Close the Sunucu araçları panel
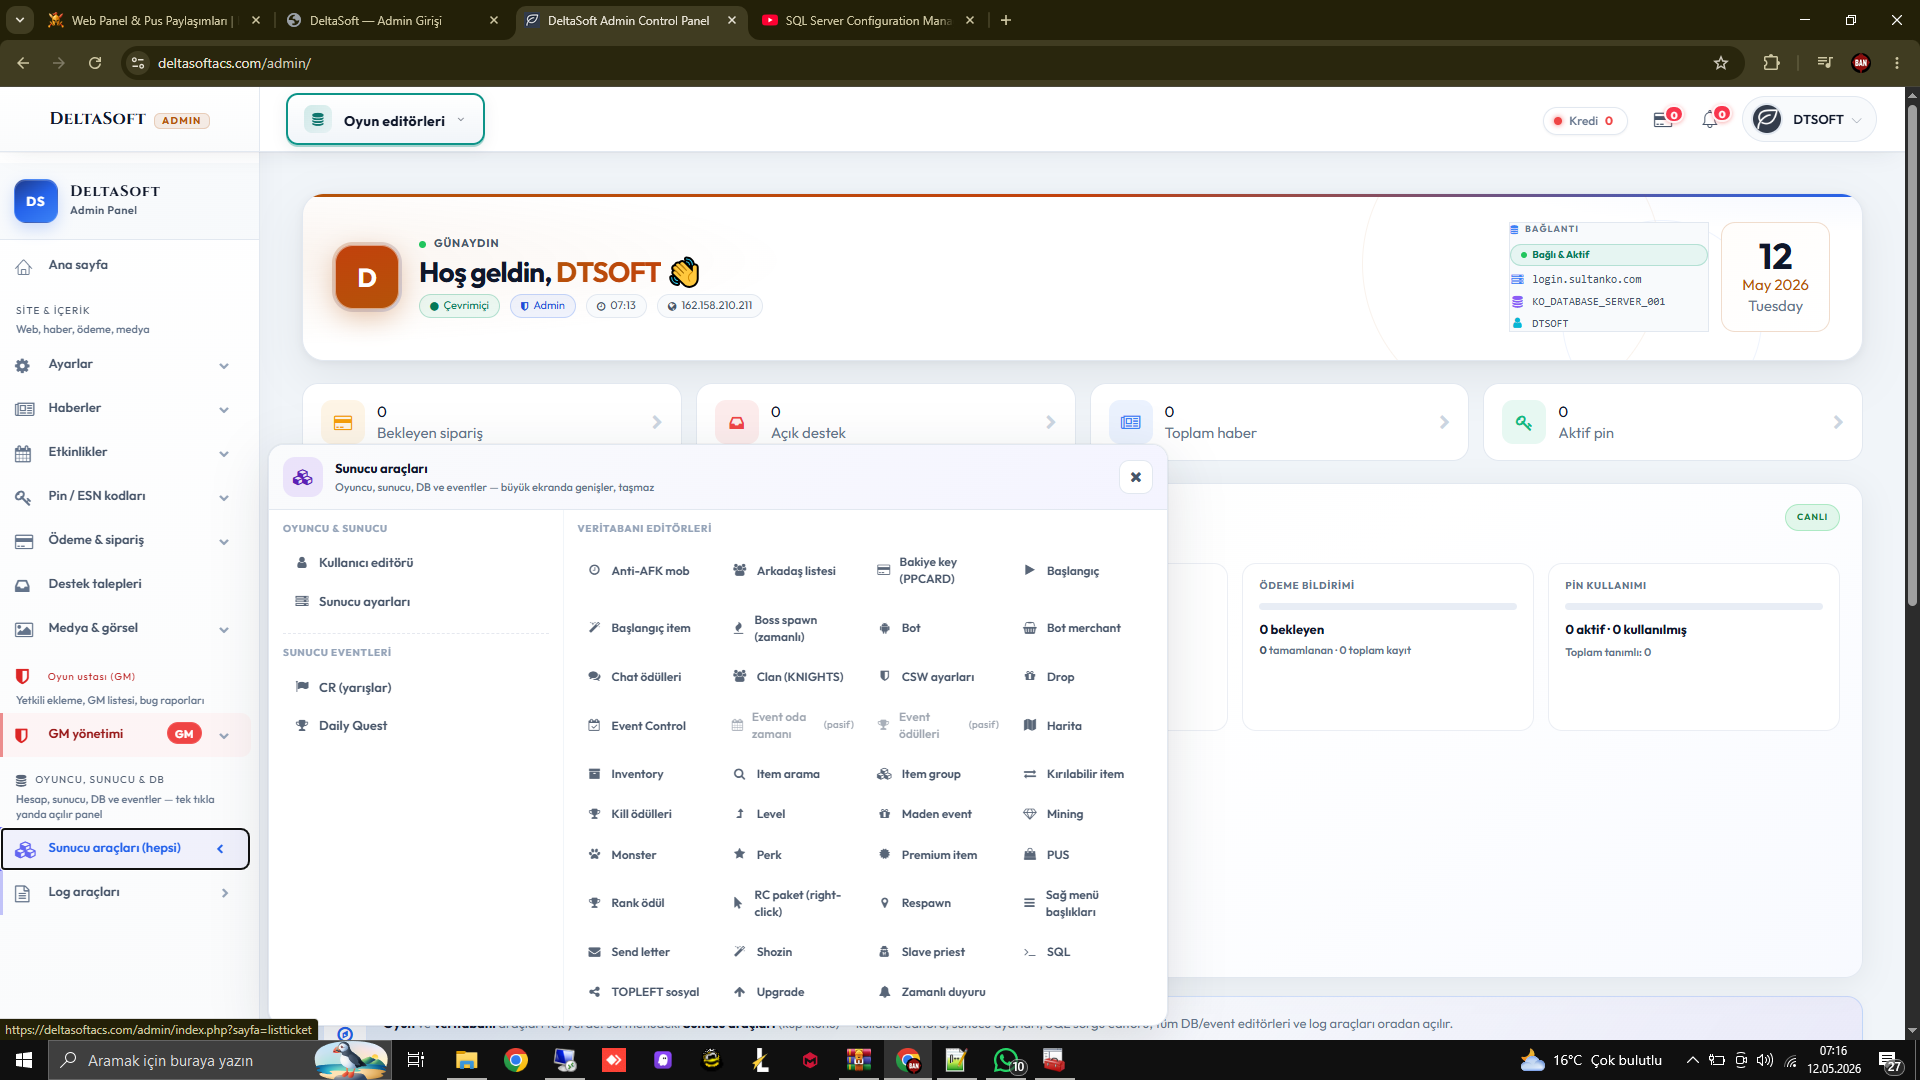The image size is (1920, 1080). click(1135, 477)
